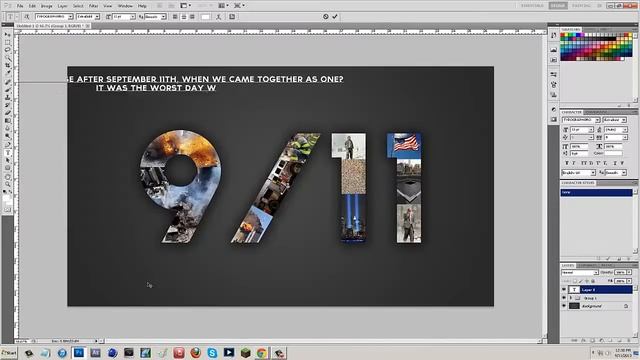Click the Windows Start button

[9, 353]
